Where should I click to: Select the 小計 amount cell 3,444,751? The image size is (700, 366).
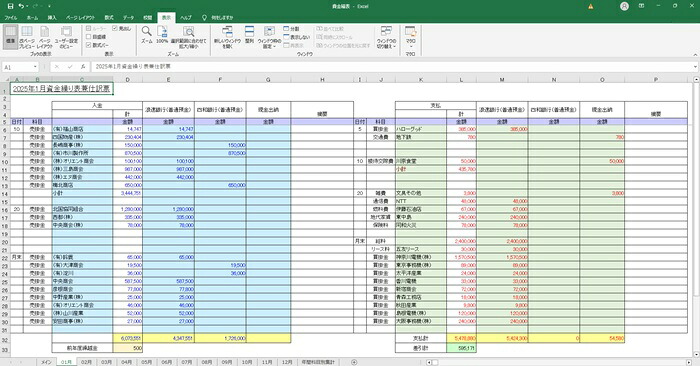coord(128,193)
